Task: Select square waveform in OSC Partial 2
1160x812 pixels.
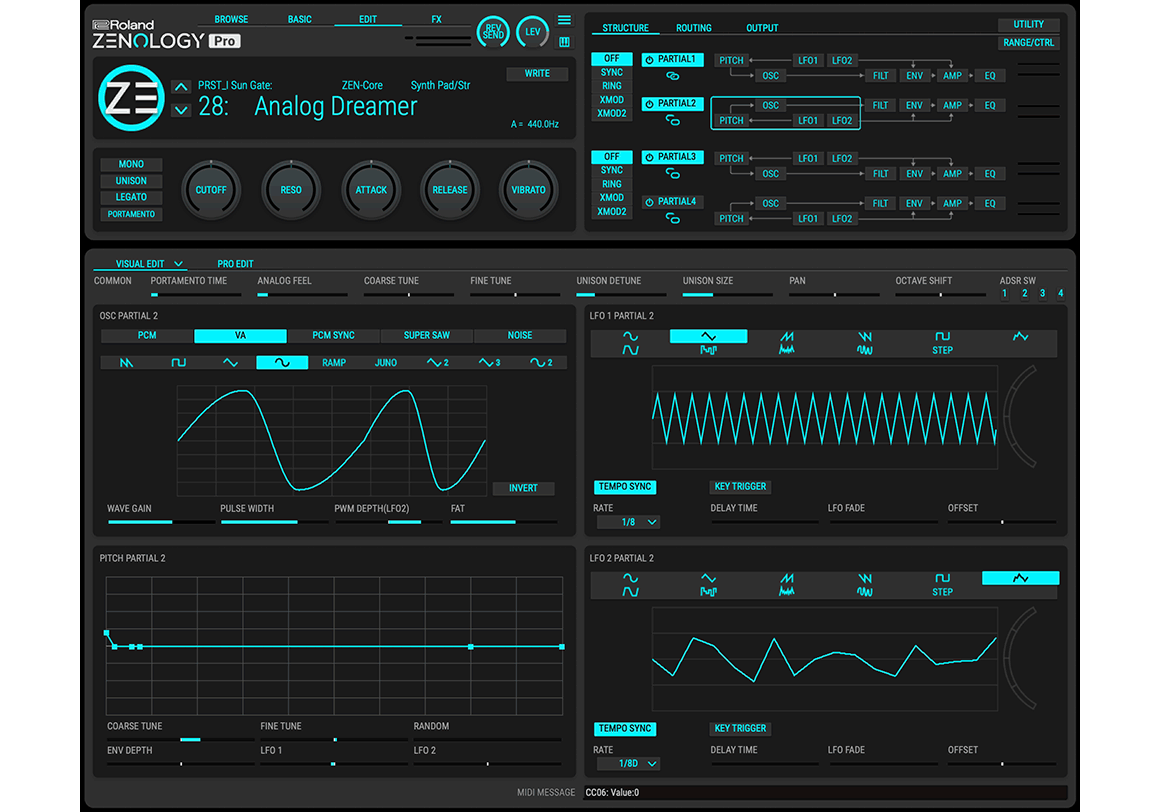Action: [x=178, y=362]
